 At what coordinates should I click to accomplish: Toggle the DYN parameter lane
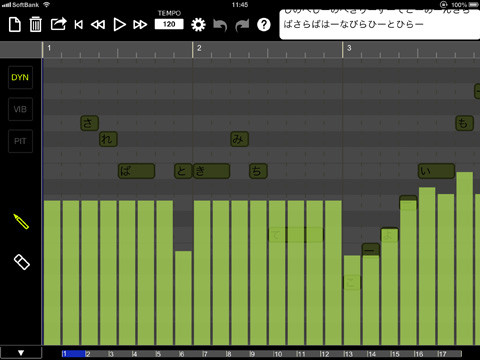(x=20, y=77)
